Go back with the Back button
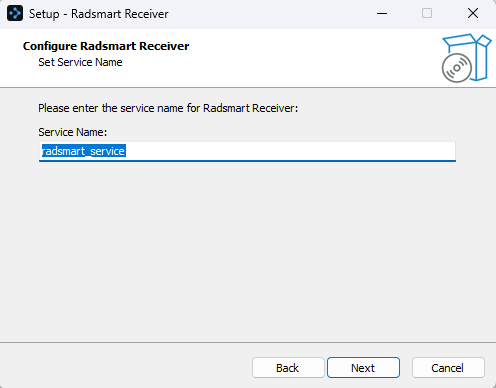Screen dimensions: 496x388 [288, 368]
